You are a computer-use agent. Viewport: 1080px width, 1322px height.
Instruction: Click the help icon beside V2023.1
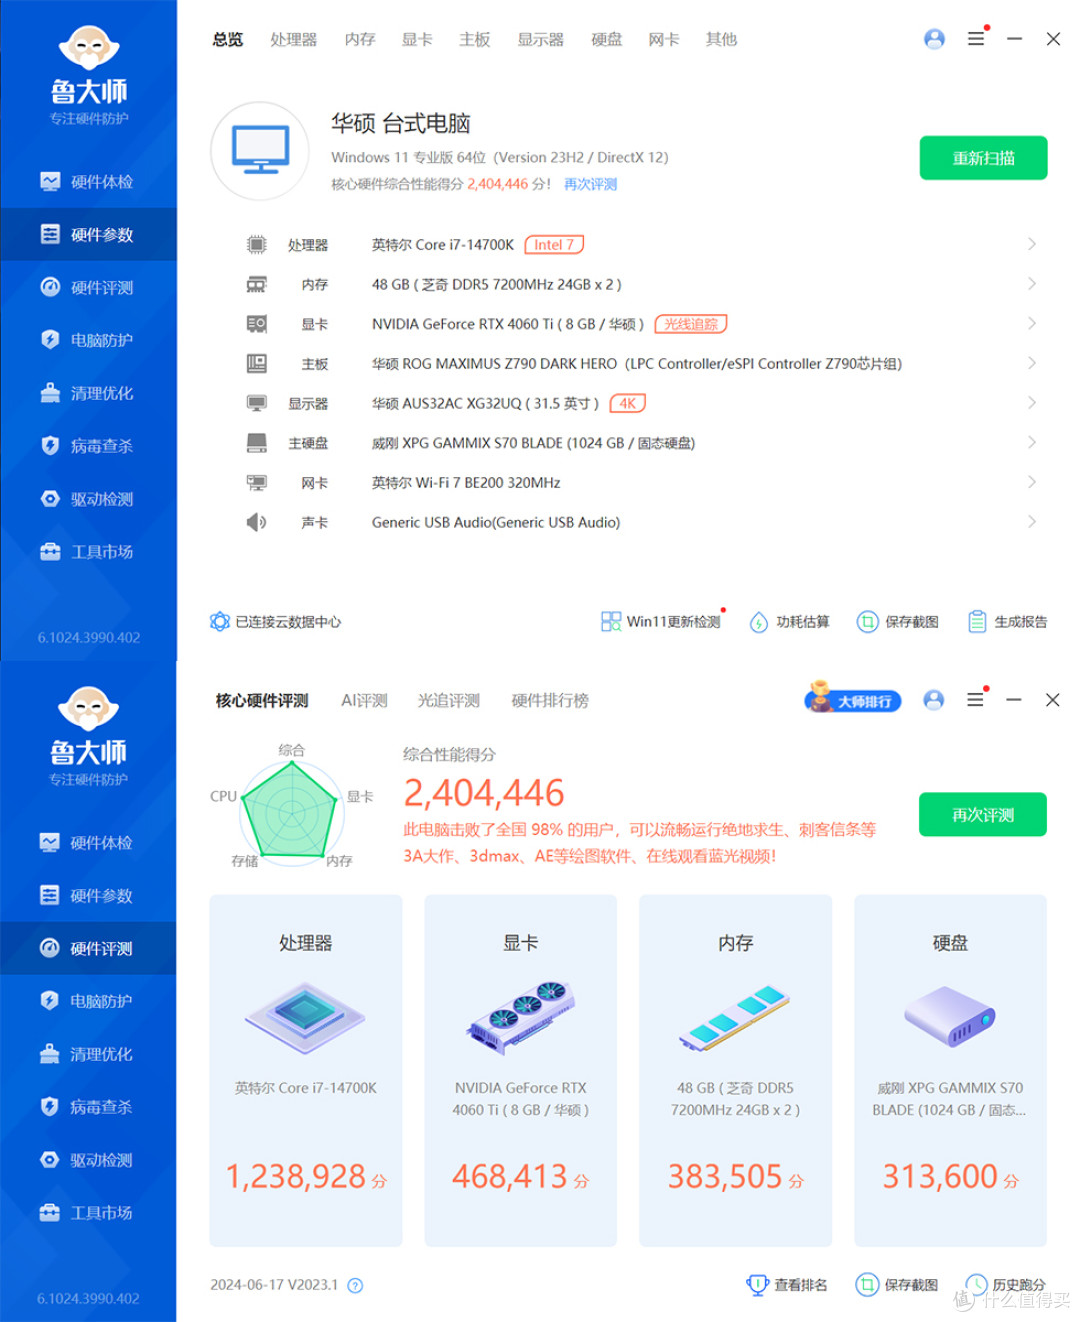click(355, 1286)
